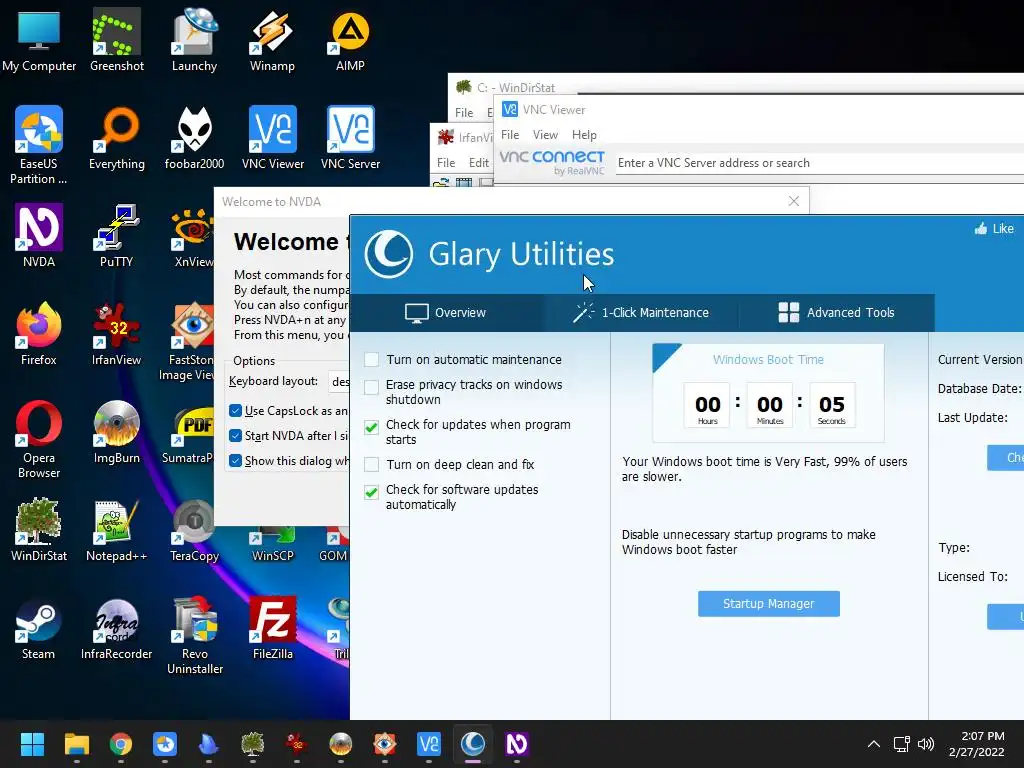Open the VNC Viewer desktop shortcut

(272, 138)
